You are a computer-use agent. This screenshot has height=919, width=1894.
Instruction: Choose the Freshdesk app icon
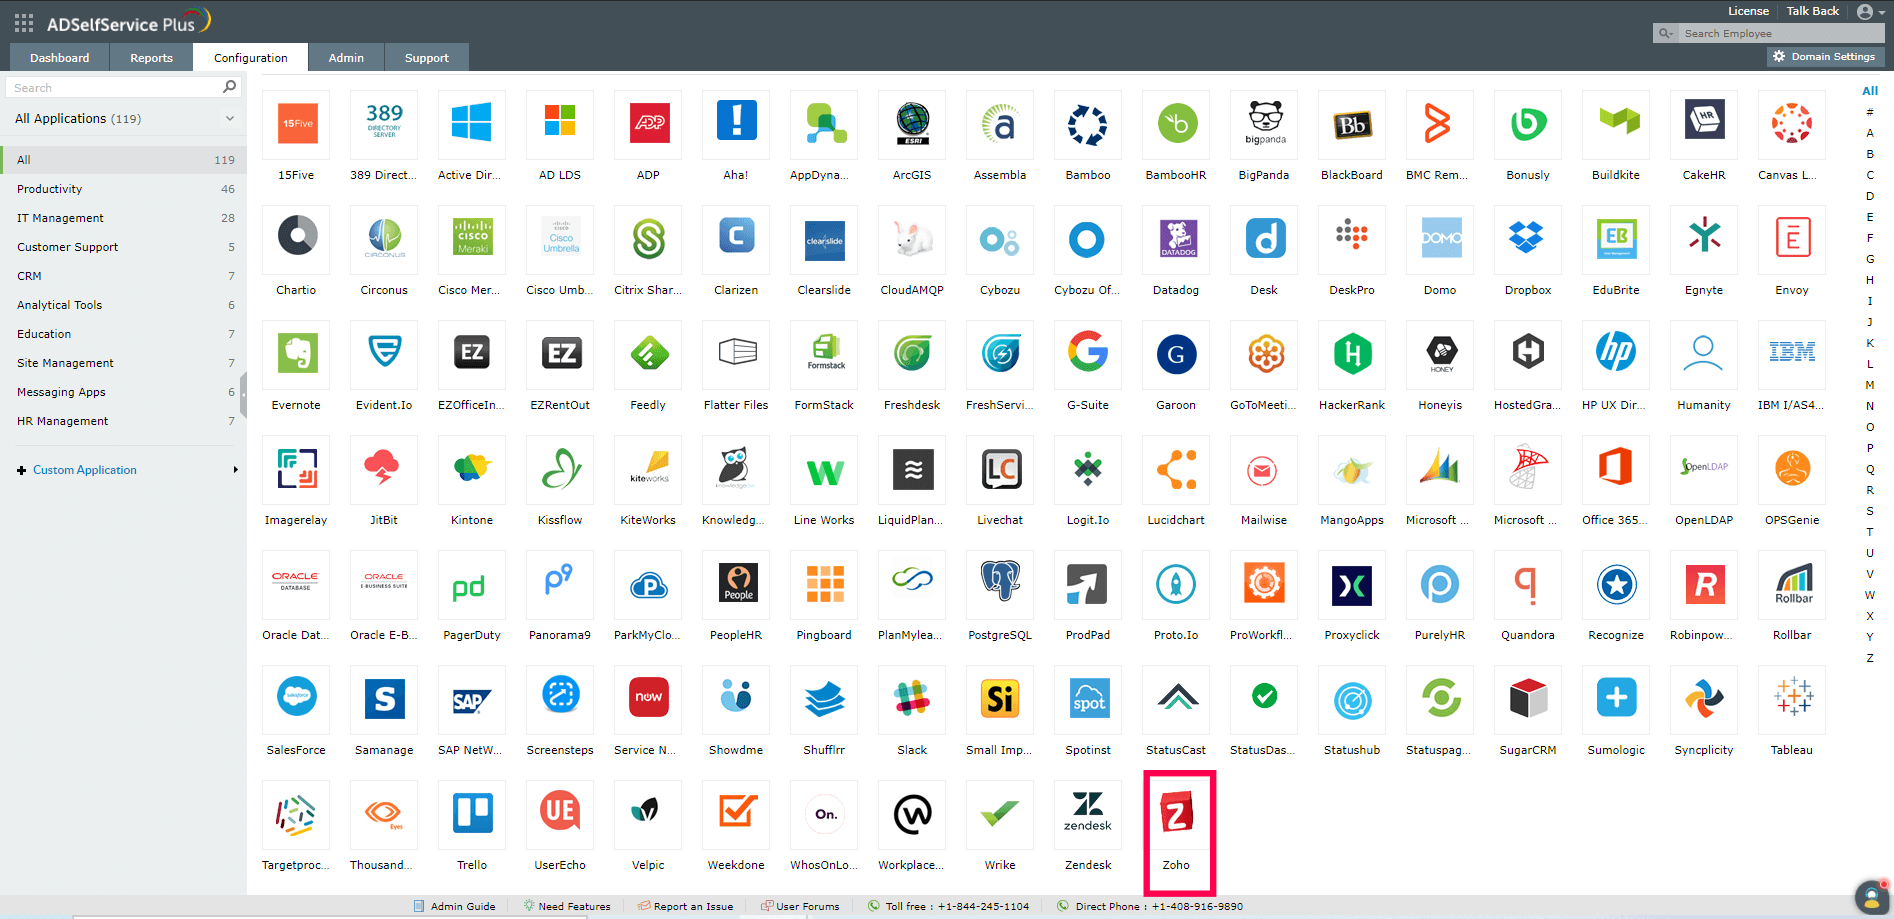[912, 354]
